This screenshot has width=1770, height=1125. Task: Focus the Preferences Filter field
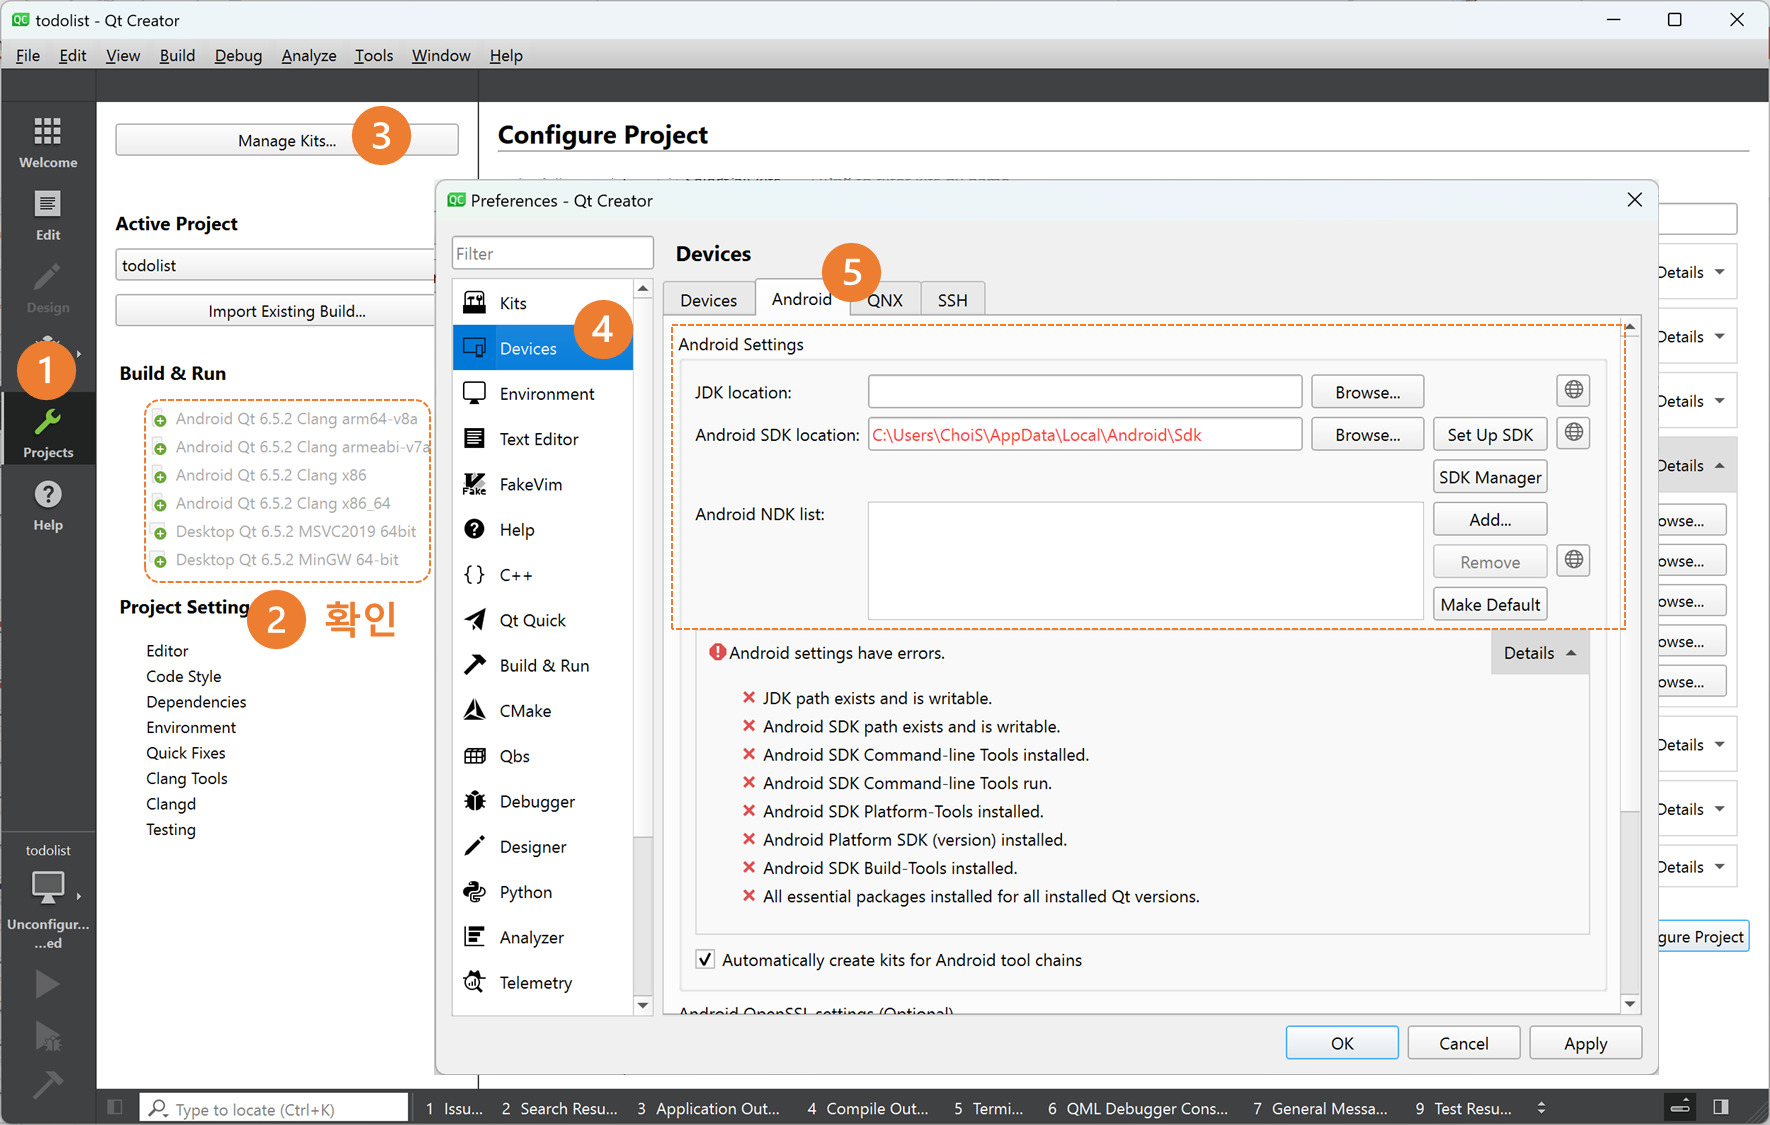tap(552, 254)
